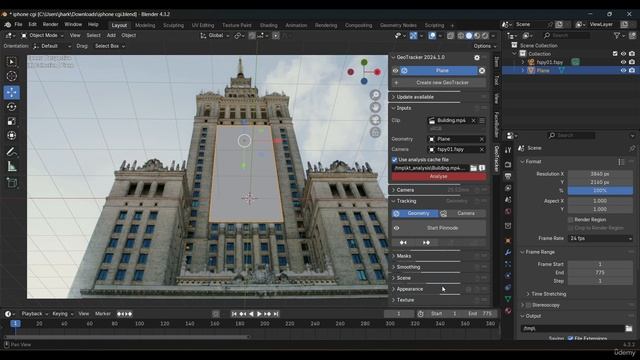
Task: Select the Measure tool
Action: (x=11, y=167)
